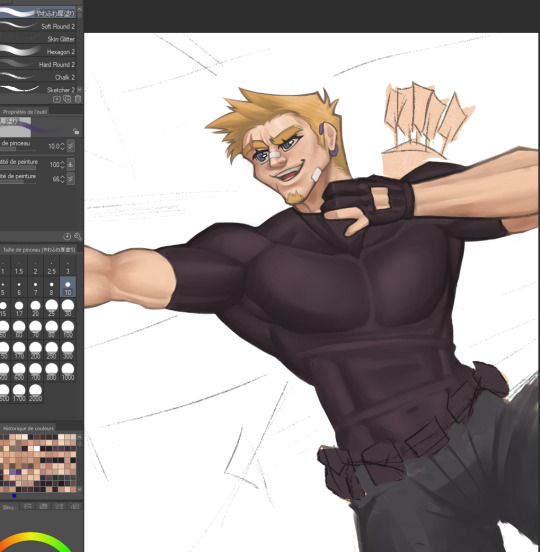The height and width of the screenshot is (552, 540).
Task: Pick brush size preset 60
Action: tap(19, 330)
